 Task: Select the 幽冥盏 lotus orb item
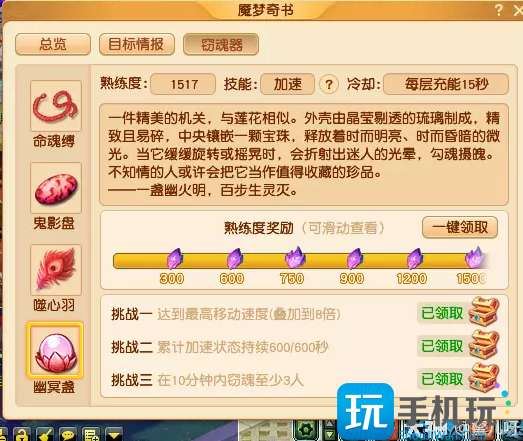(x=55, y=350)
